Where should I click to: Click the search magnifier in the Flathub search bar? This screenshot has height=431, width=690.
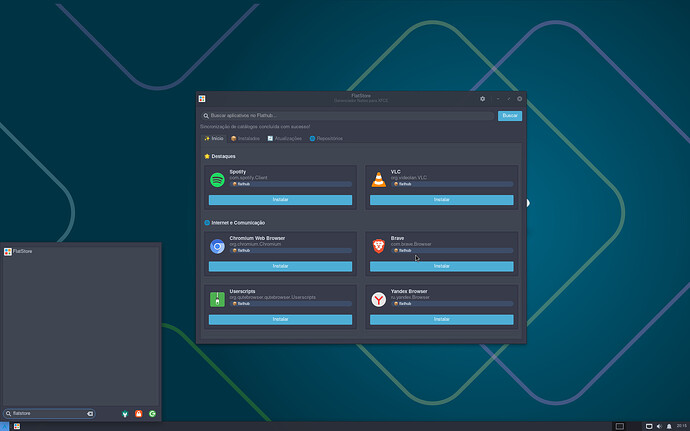206,116
